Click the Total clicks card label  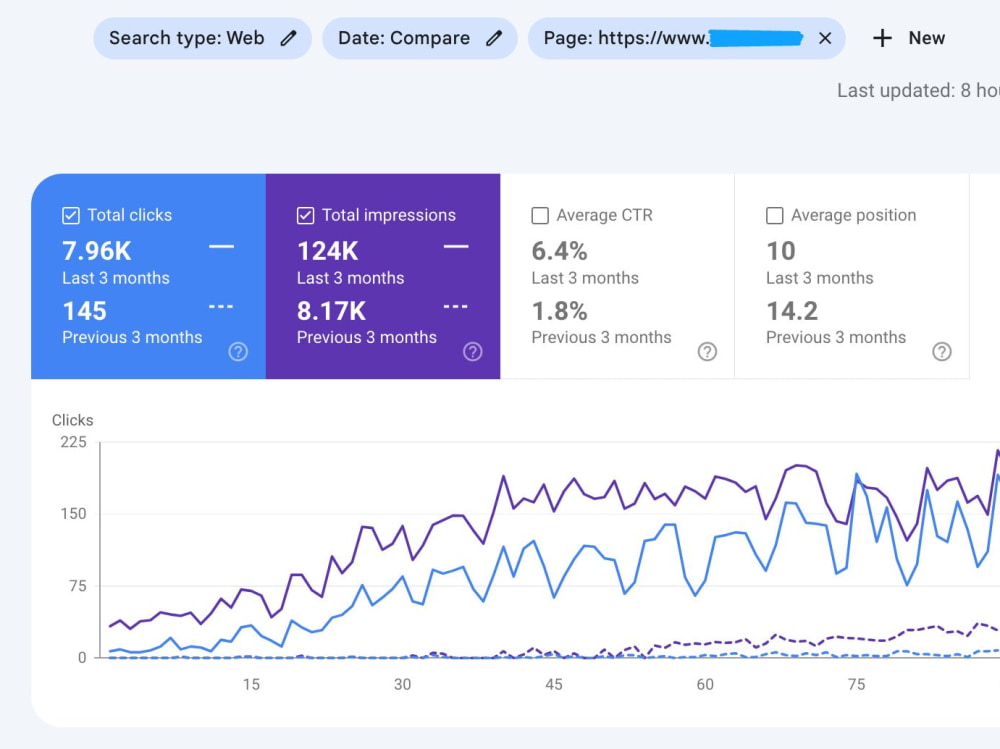point(129,215)
